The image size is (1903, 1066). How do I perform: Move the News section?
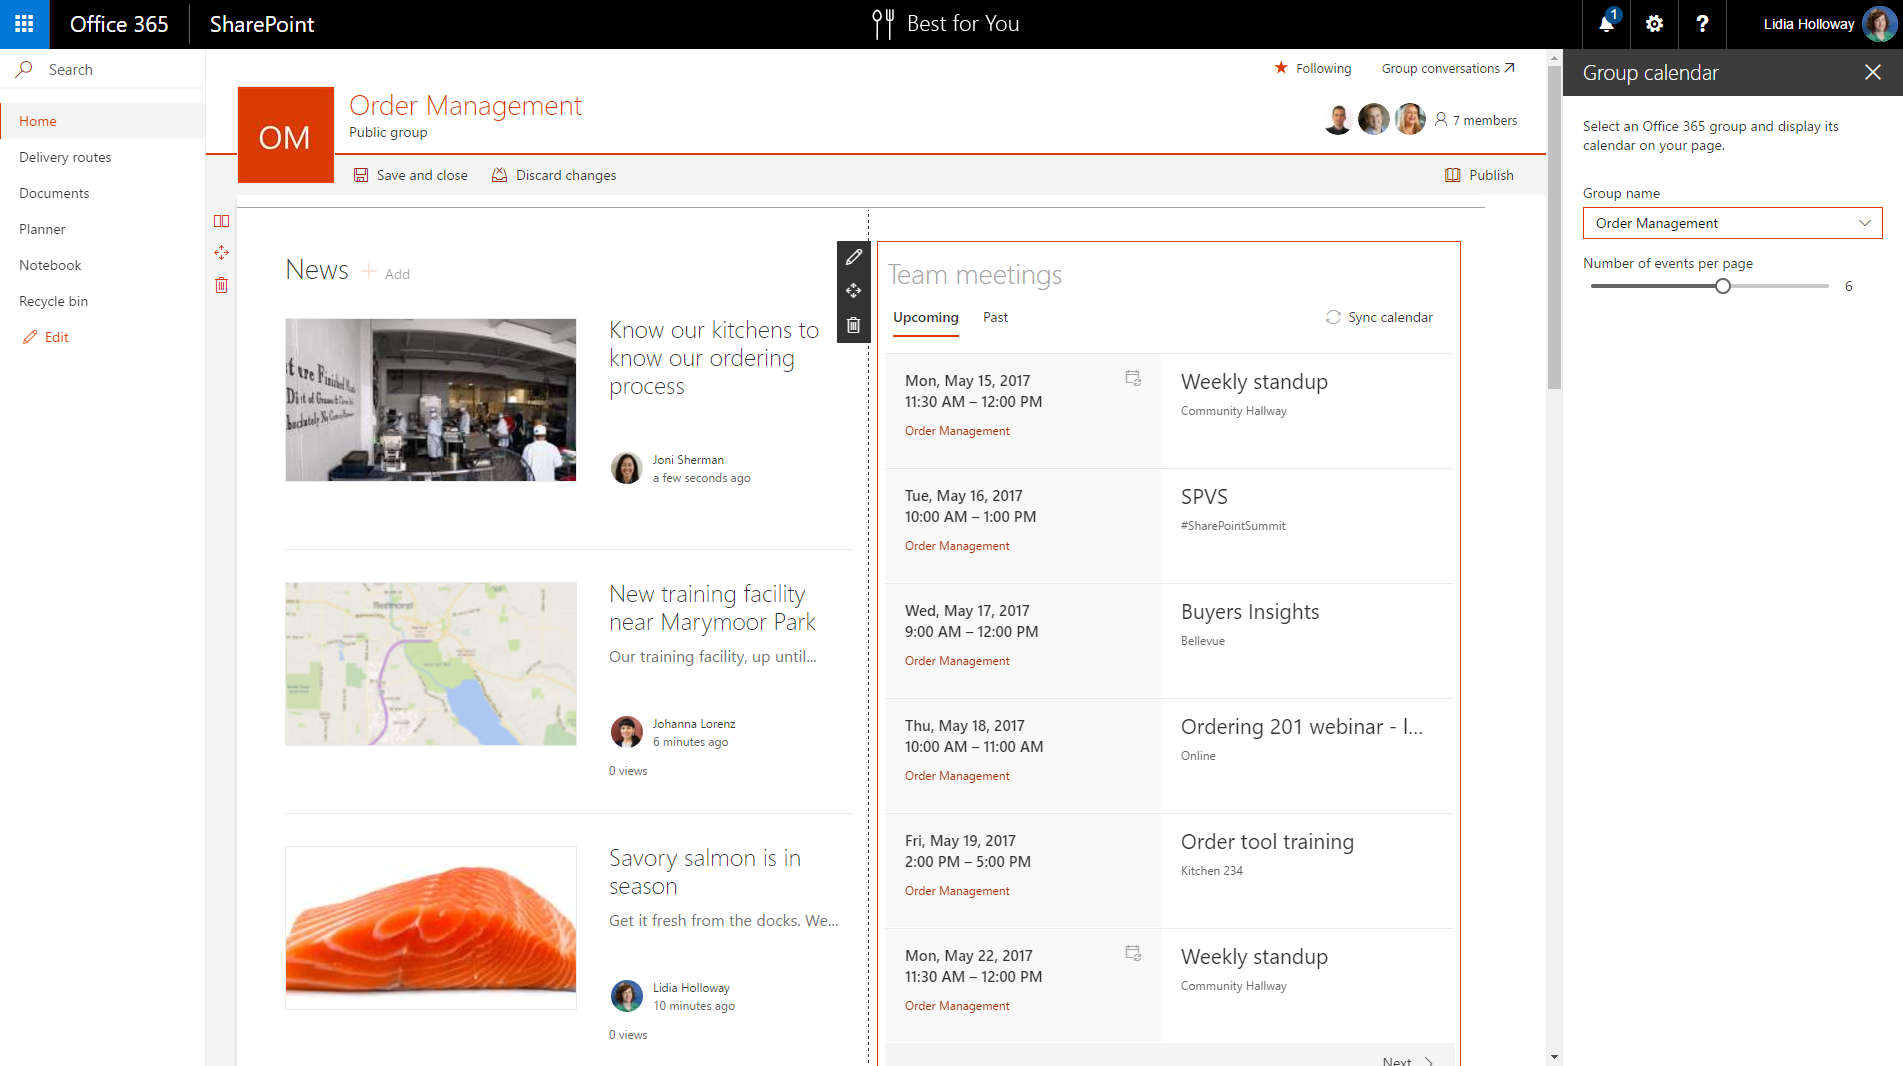pyautogui.click(x=221, y=253)
